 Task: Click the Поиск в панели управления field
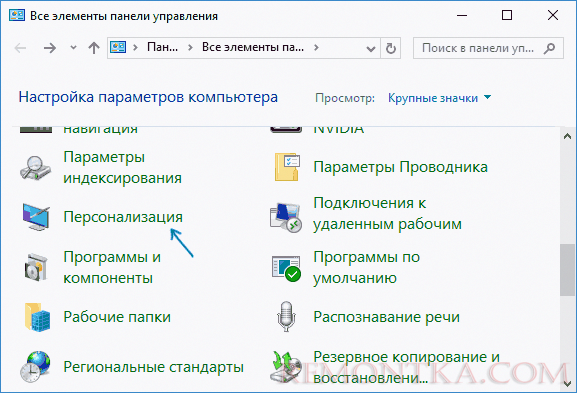click(x=488, y=48)
